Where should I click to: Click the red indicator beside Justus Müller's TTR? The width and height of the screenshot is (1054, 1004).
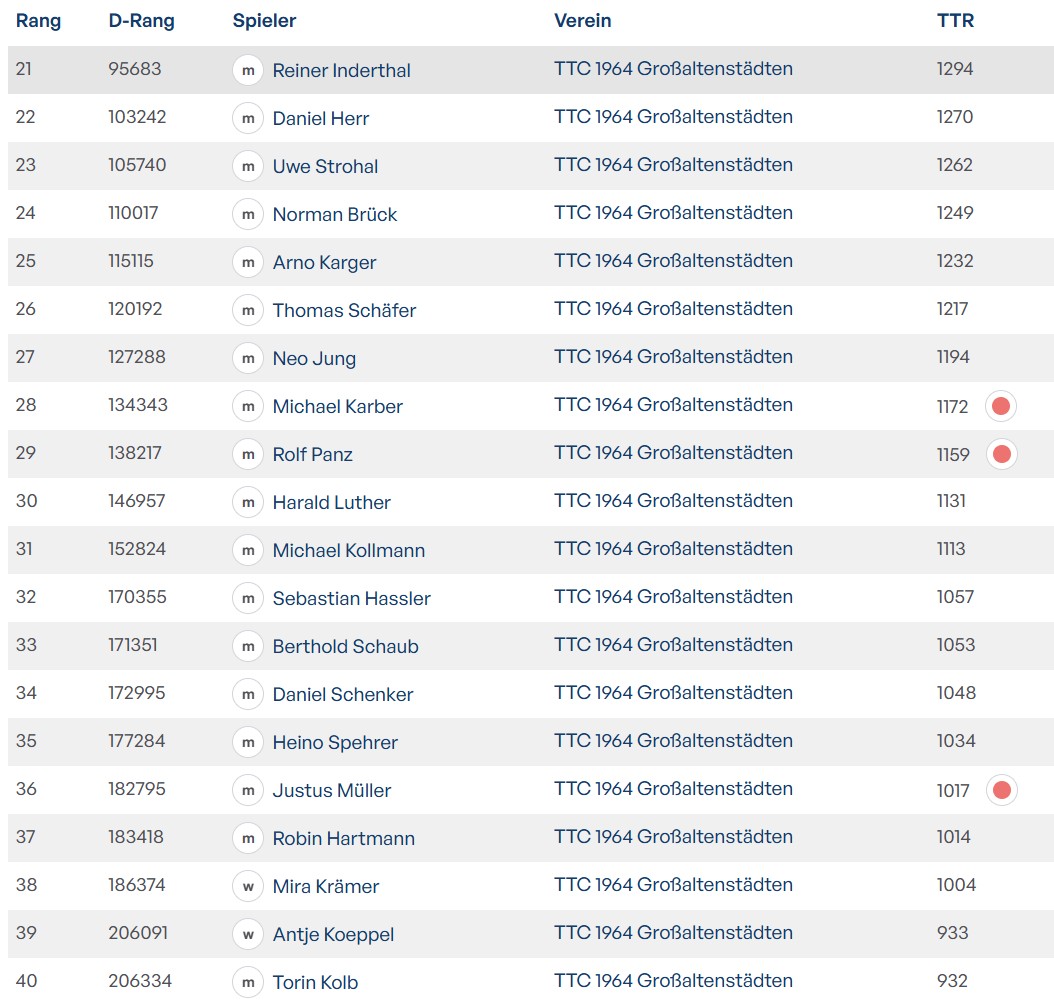click(x=1001, y=790)
